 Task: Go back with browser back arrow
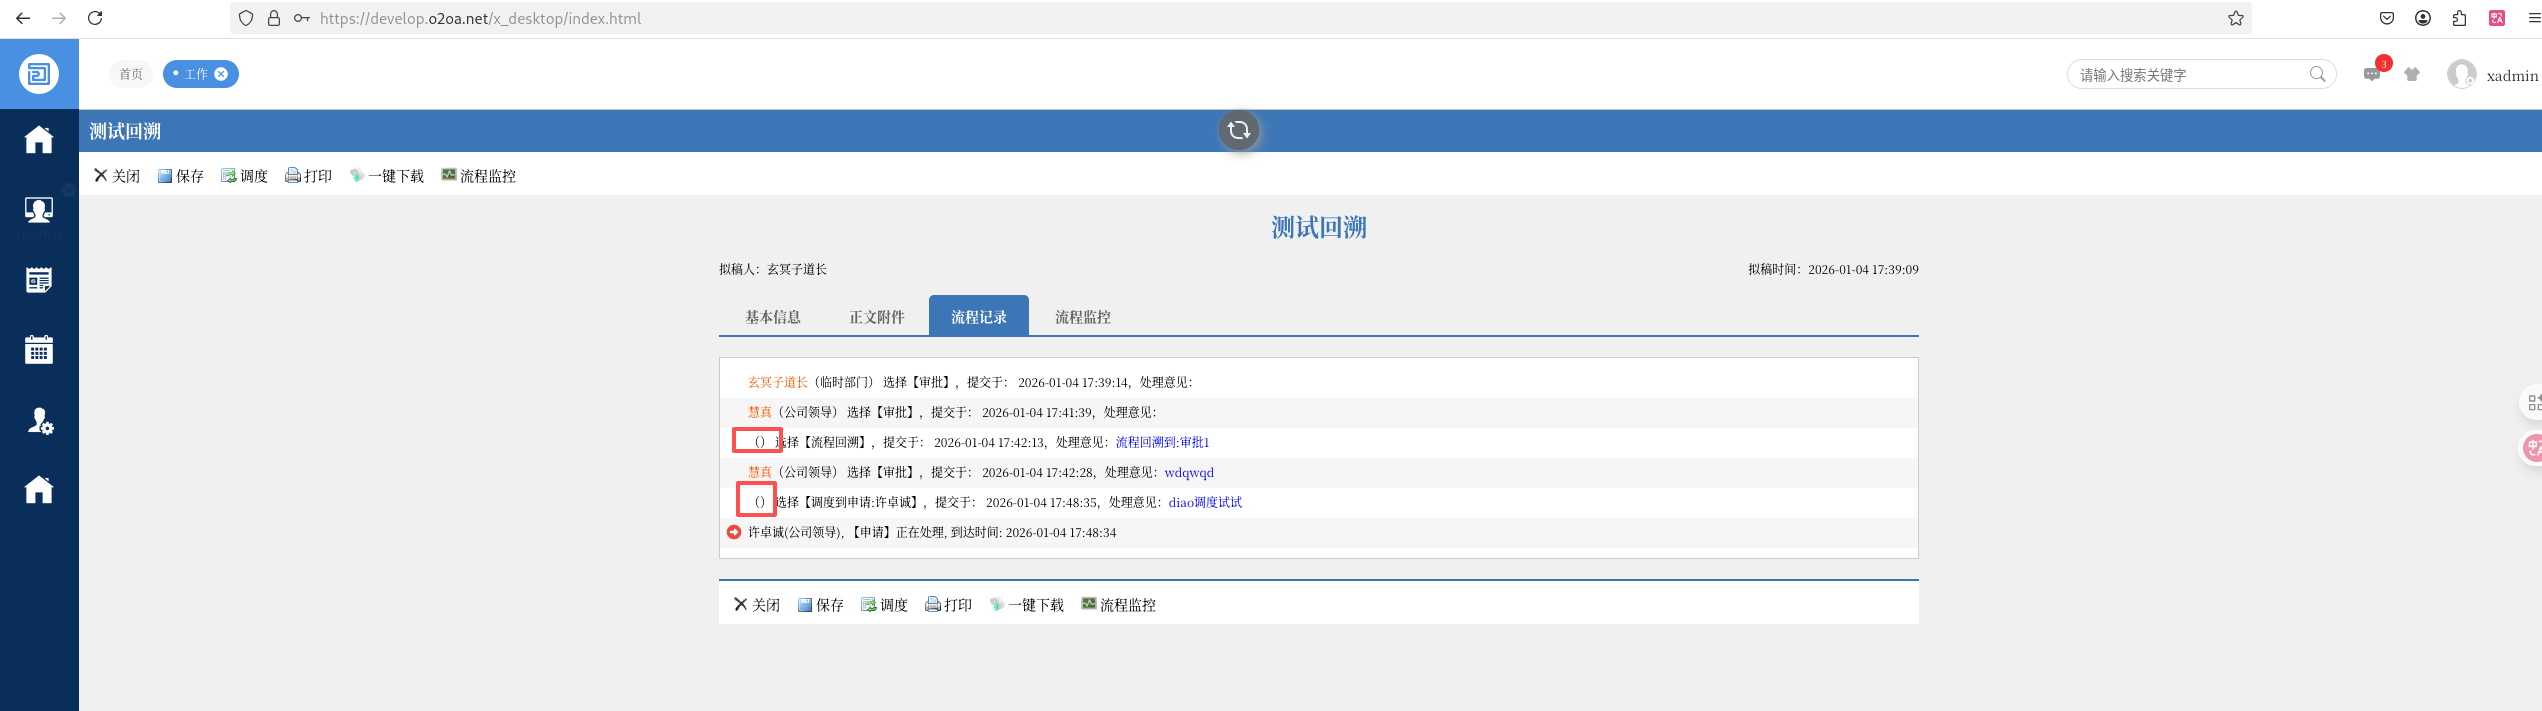(23, 18)
